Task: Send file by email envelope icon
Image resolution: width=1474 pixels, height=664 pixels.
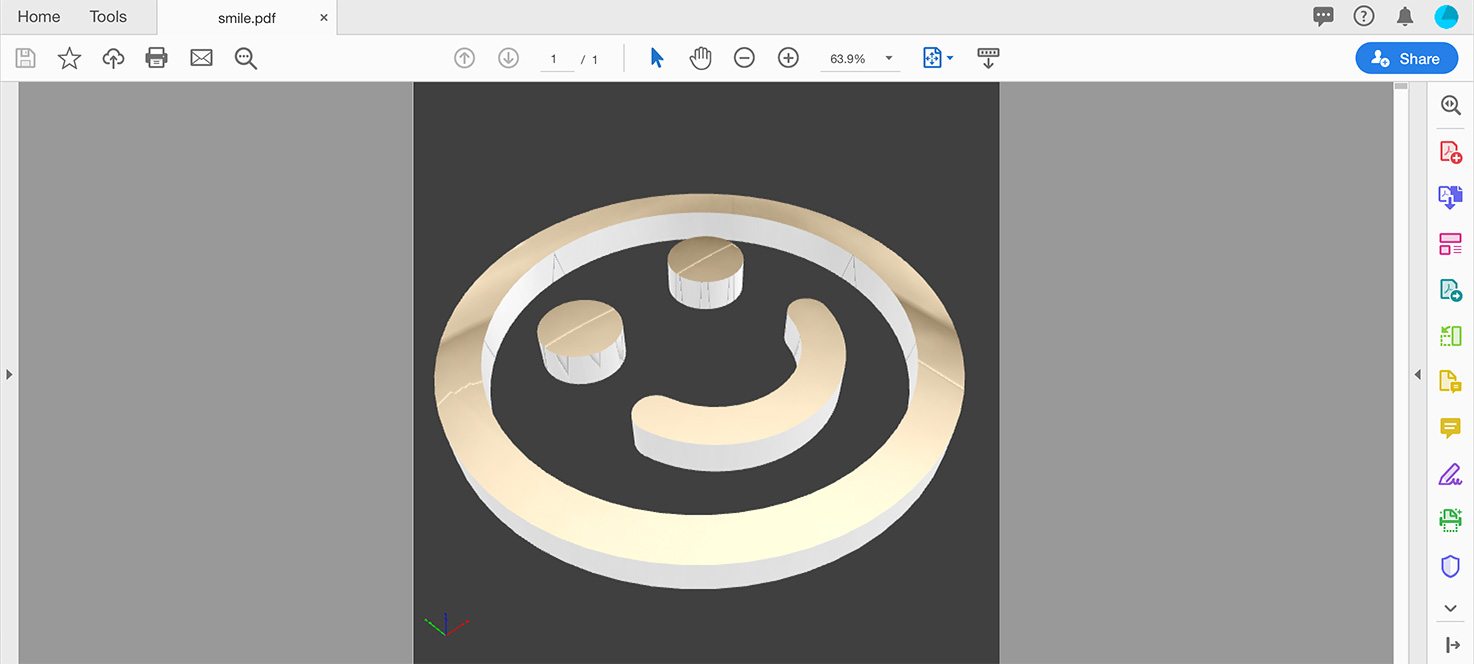Action: coord(201,58)
